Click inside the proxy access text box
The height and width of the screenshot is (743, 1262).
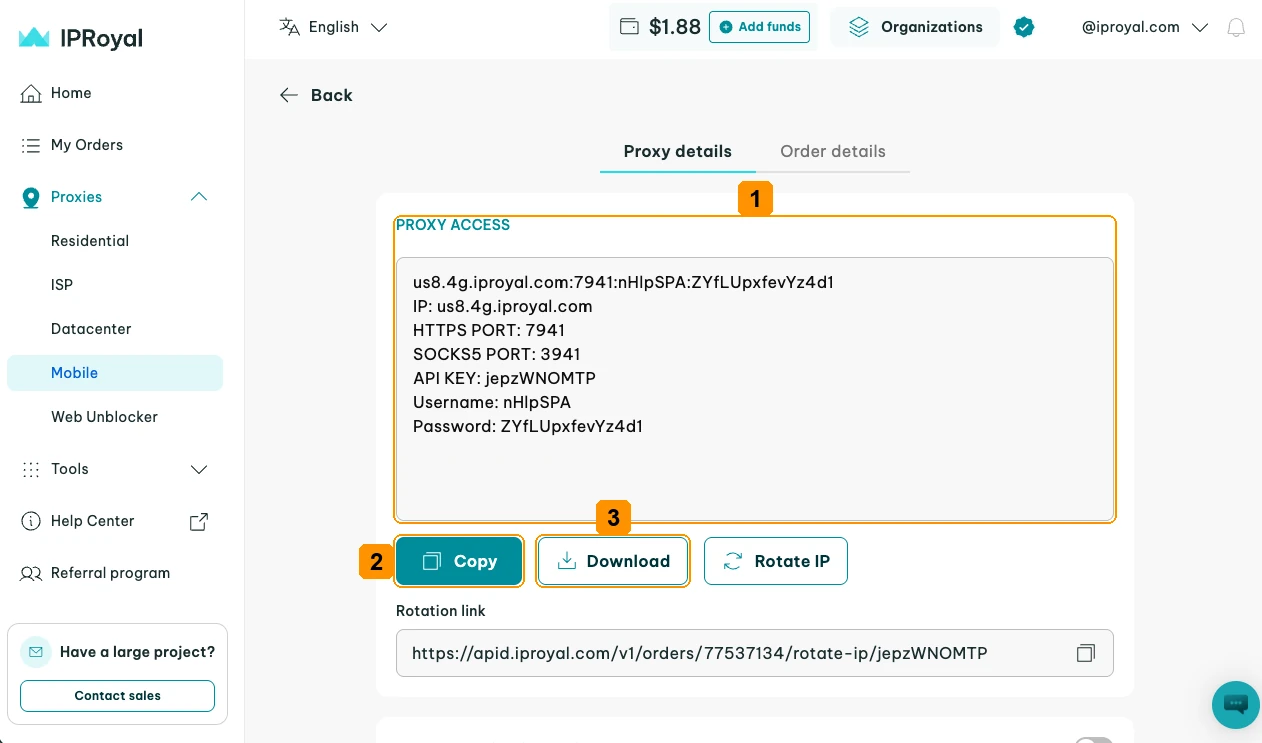755,389
